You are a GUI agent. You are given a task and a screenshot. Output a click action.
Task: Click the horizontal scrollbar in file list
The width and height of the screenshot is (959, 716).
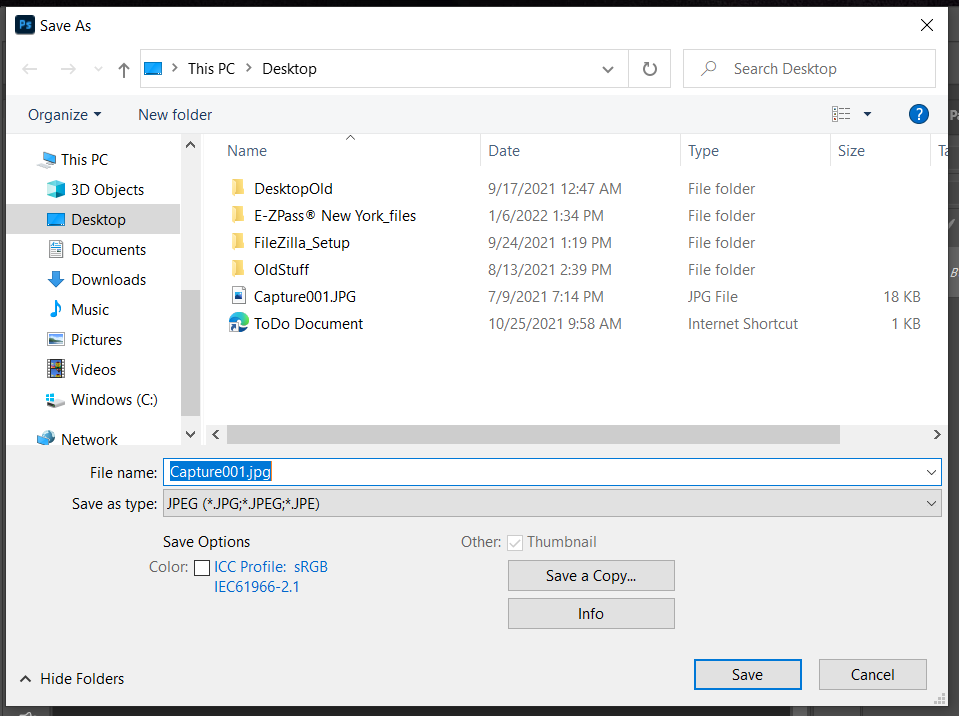[x=532, y=435]
